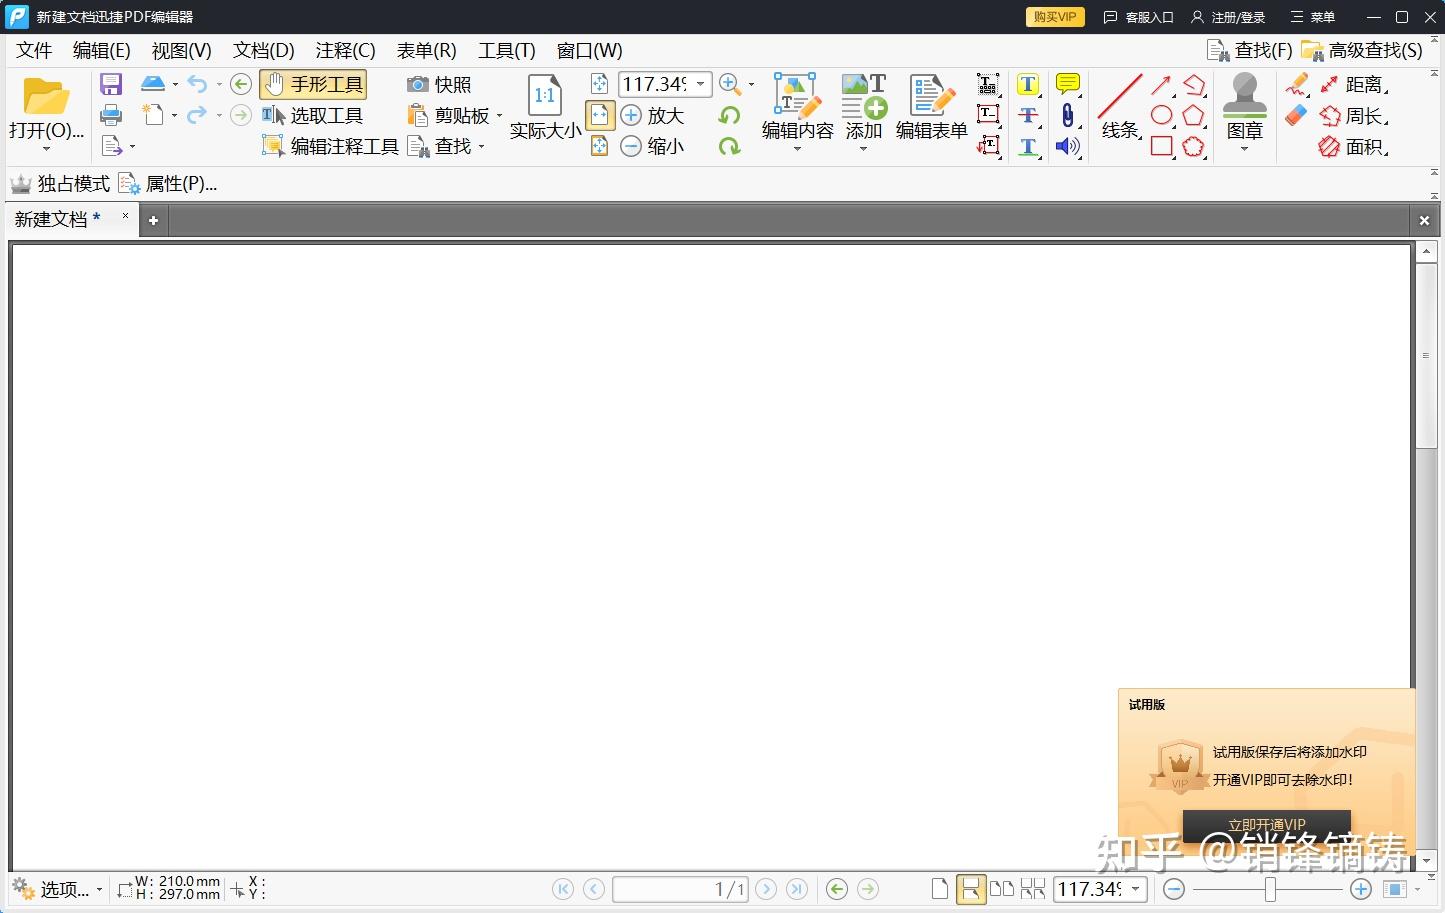
Task: Select the red Cloud shape tool
Action: 1193,147
